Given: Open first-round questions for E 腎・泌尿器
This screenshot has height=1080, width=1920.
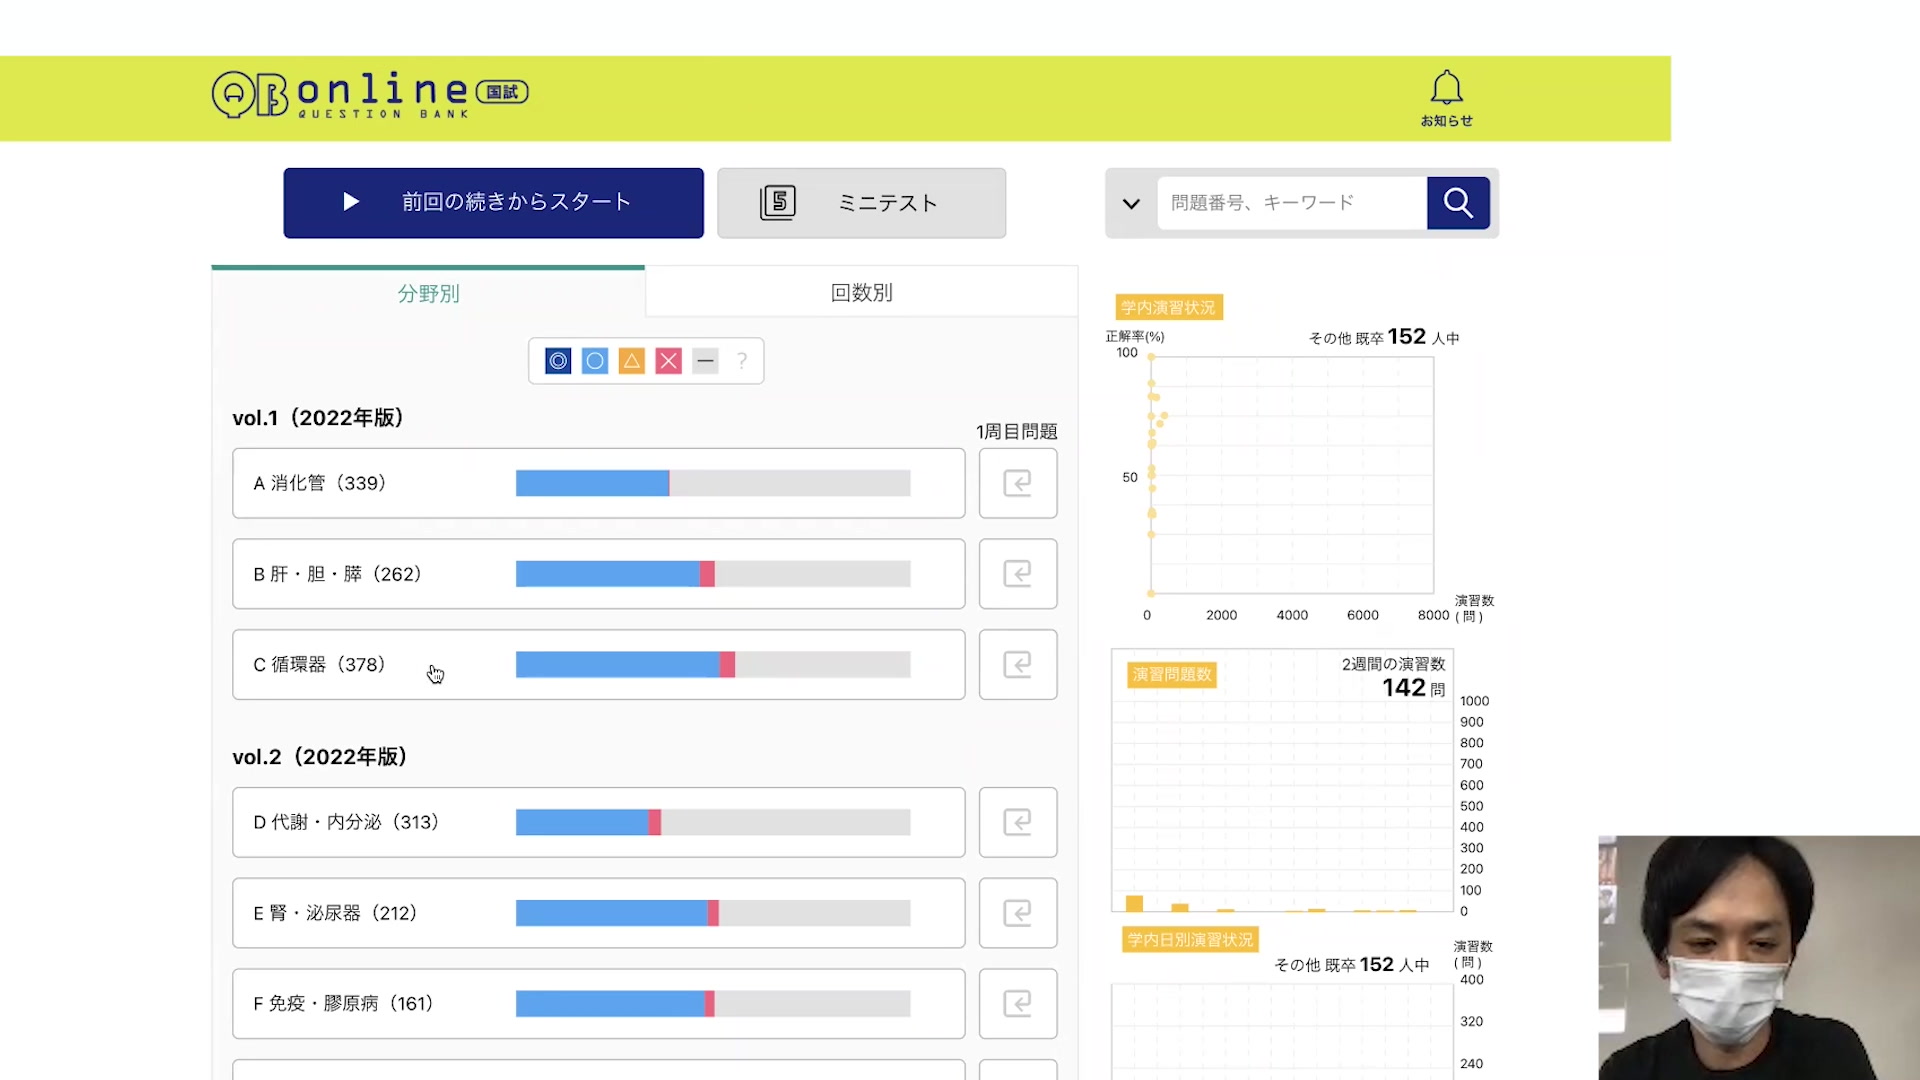Looking at the screenshot, I should click(x=1017, y=913).
